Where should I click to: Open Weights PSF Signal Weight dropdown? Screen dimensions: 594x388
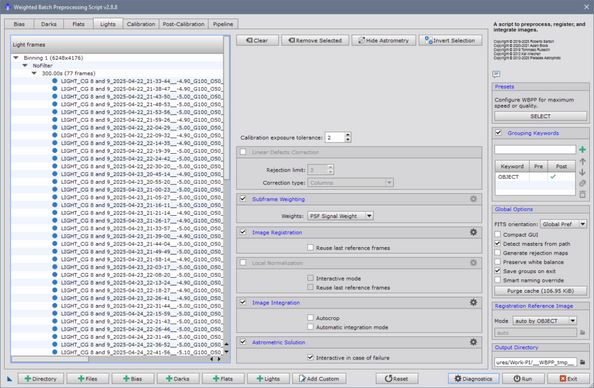click(340, 216)
